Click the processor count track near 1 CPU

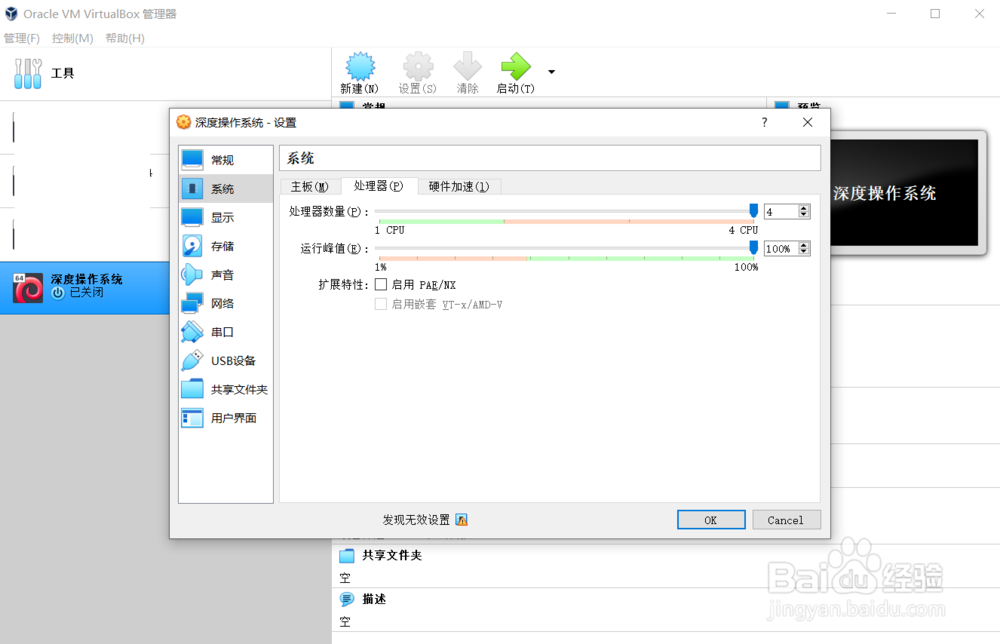click(x=381, y=211)
